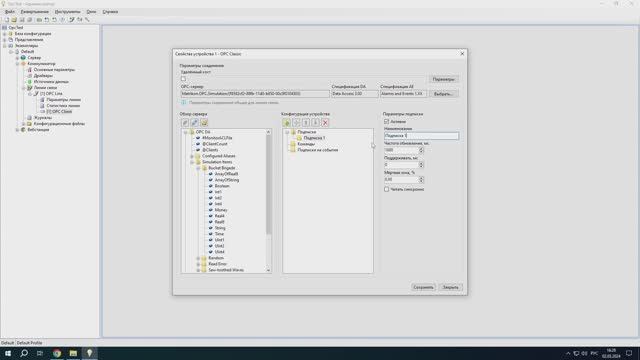Click scroll down arrow in server overview tree

tap(268, 270)
